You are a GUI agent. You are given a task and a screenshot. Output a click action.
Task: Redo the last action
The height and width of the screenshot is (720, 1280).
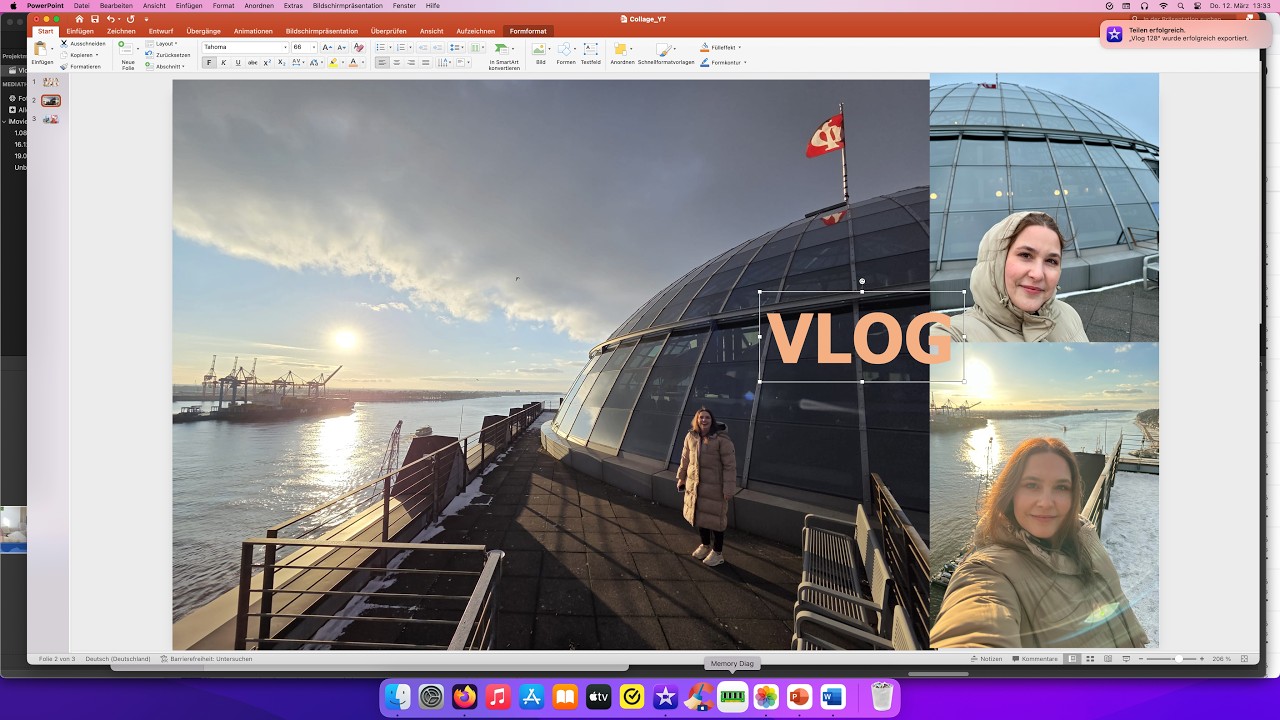tap(130, 19)
